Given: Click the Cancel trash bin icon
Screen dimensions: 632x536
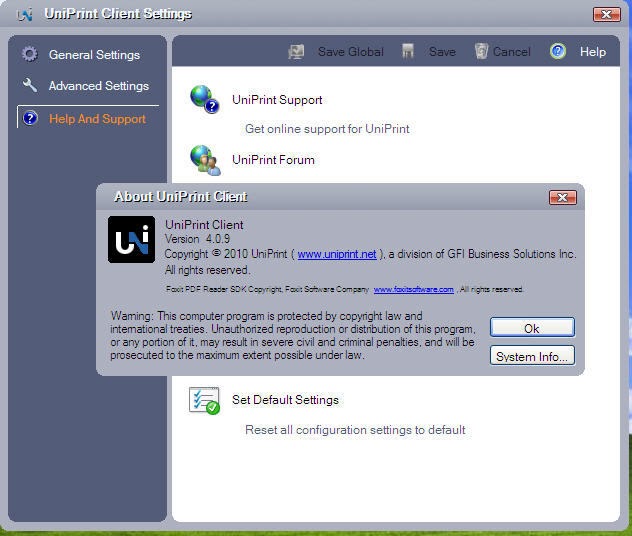Looking at the screenshot, I should pos(481,51).
